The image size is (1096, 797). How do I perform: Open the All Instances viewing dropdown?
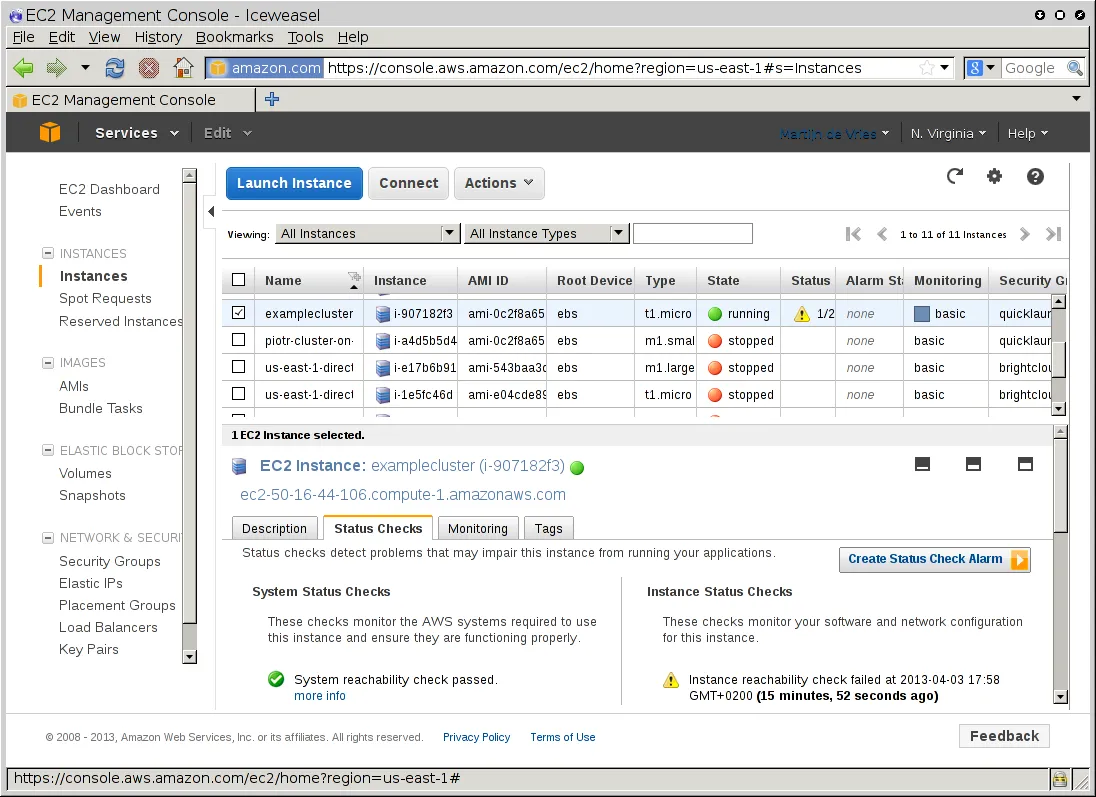368,234
